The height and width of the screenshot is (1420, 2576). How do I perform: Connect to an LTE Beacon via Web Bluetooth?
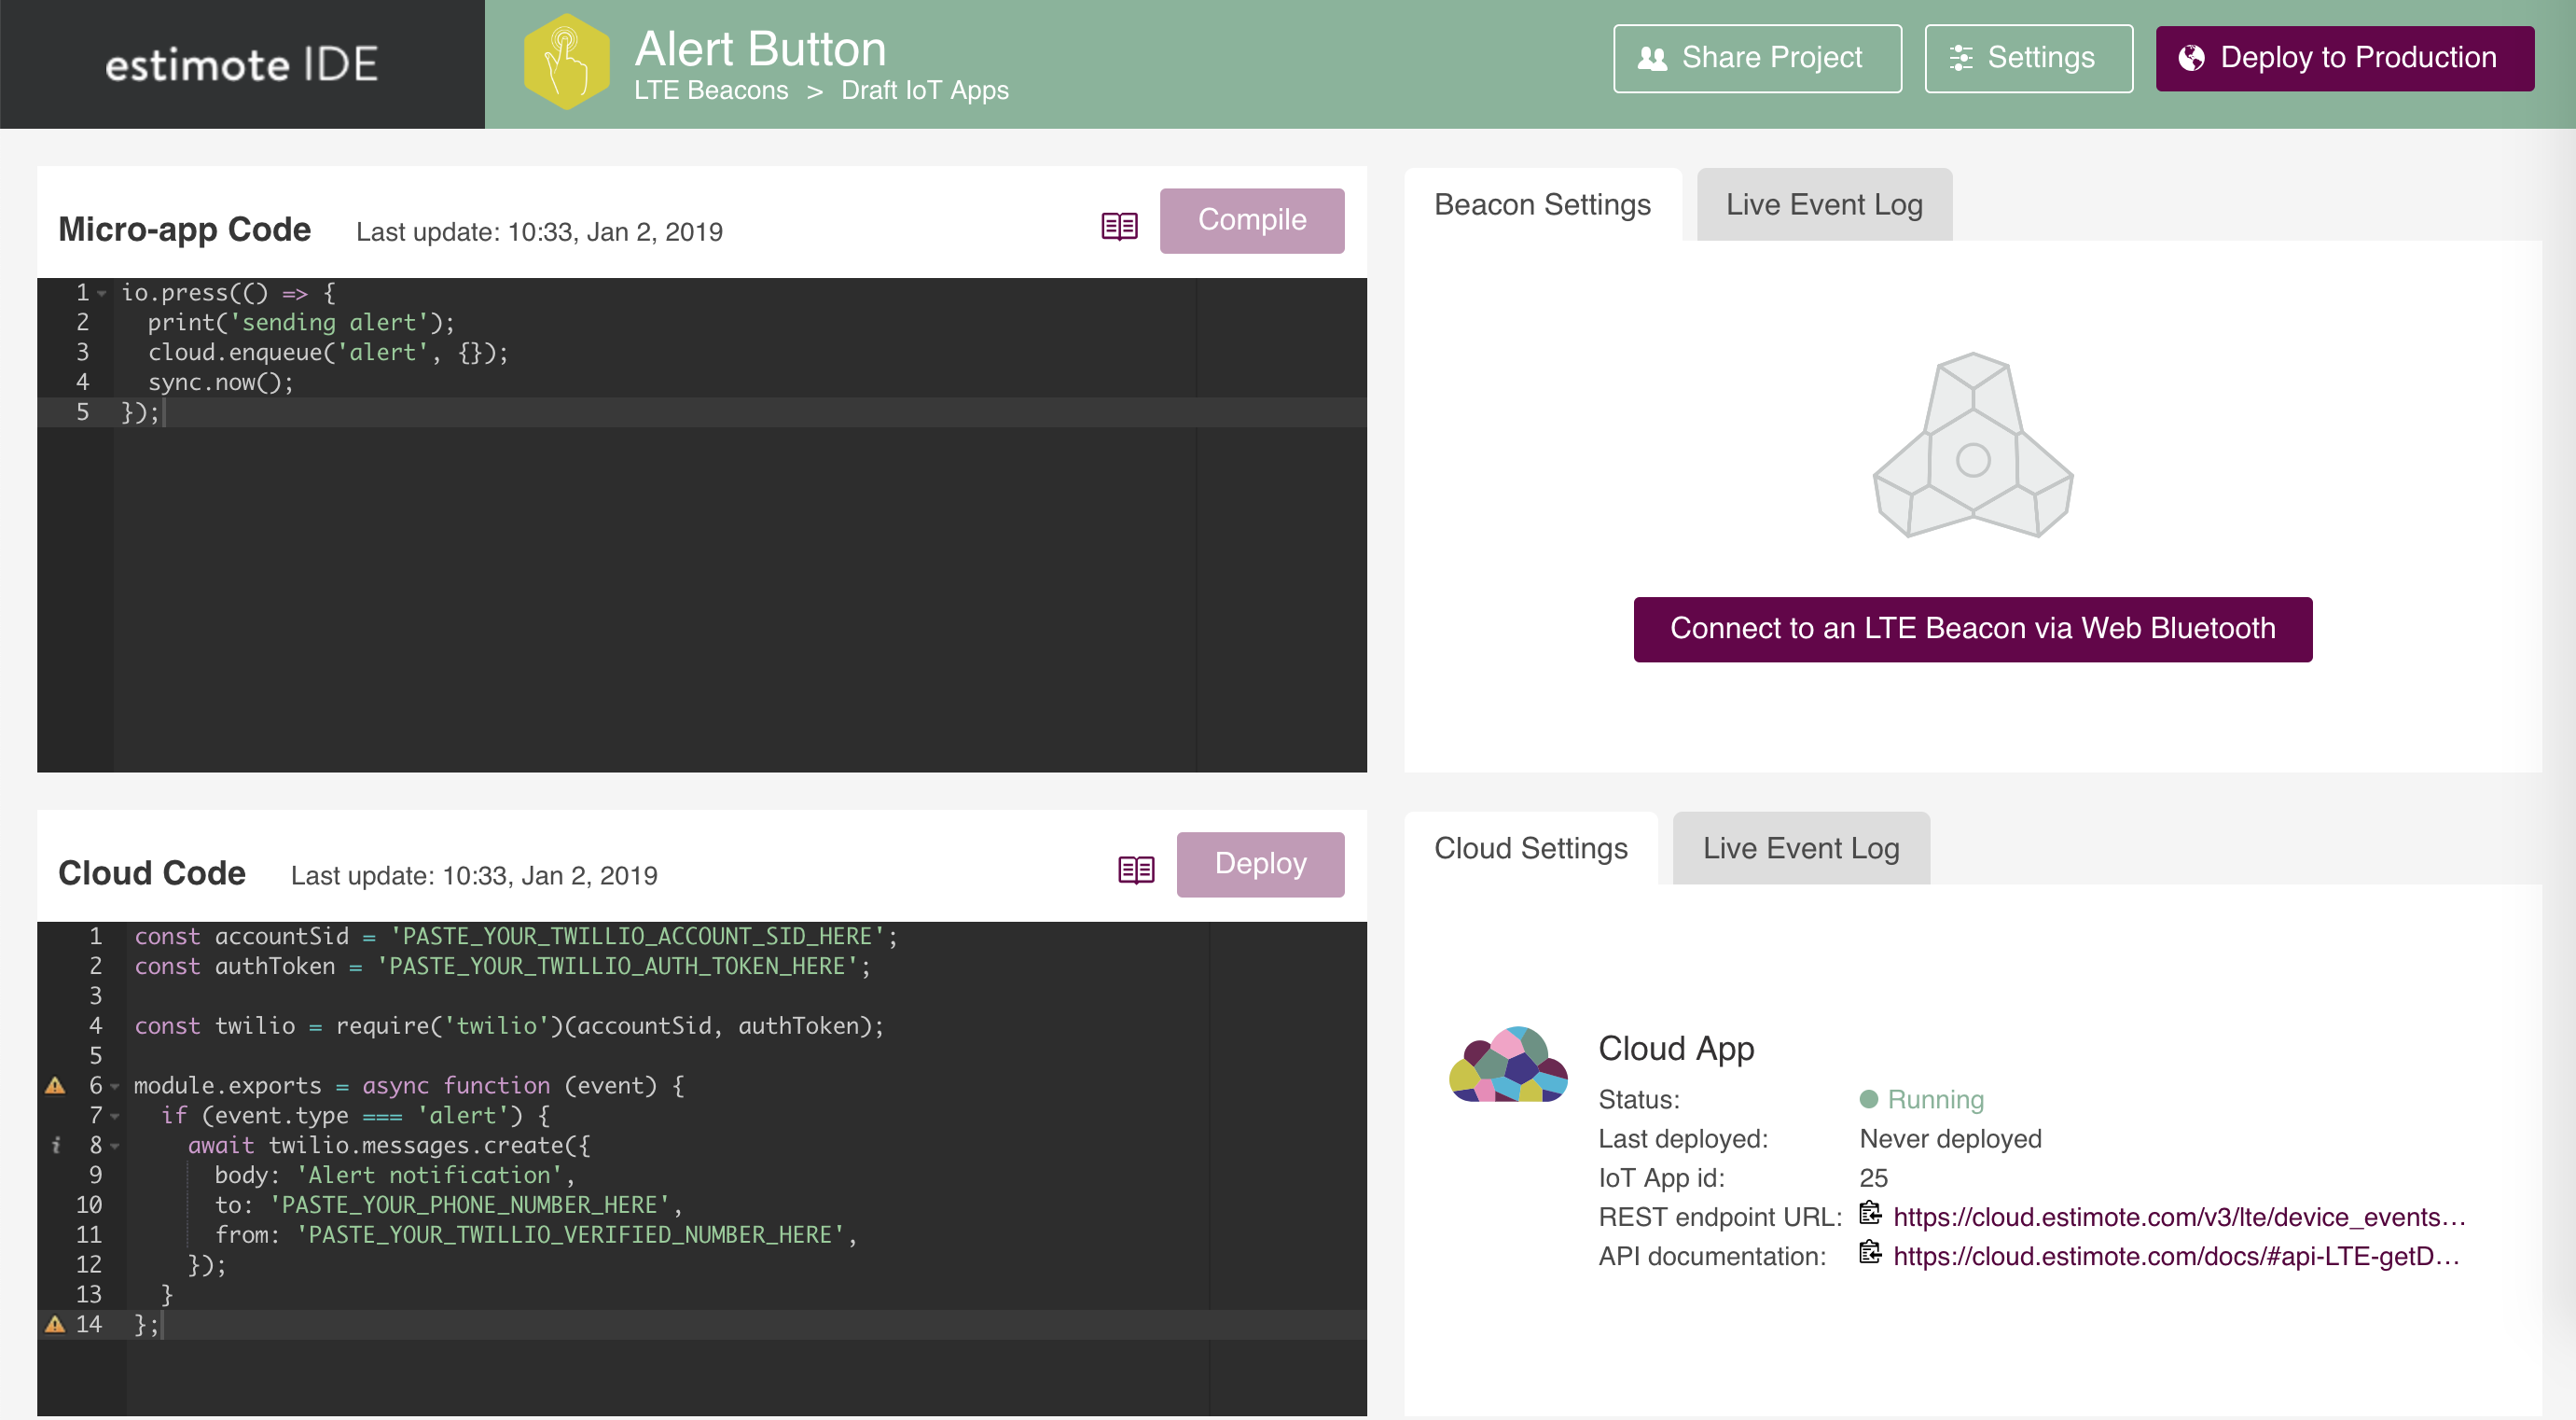tap(1972, 629)
